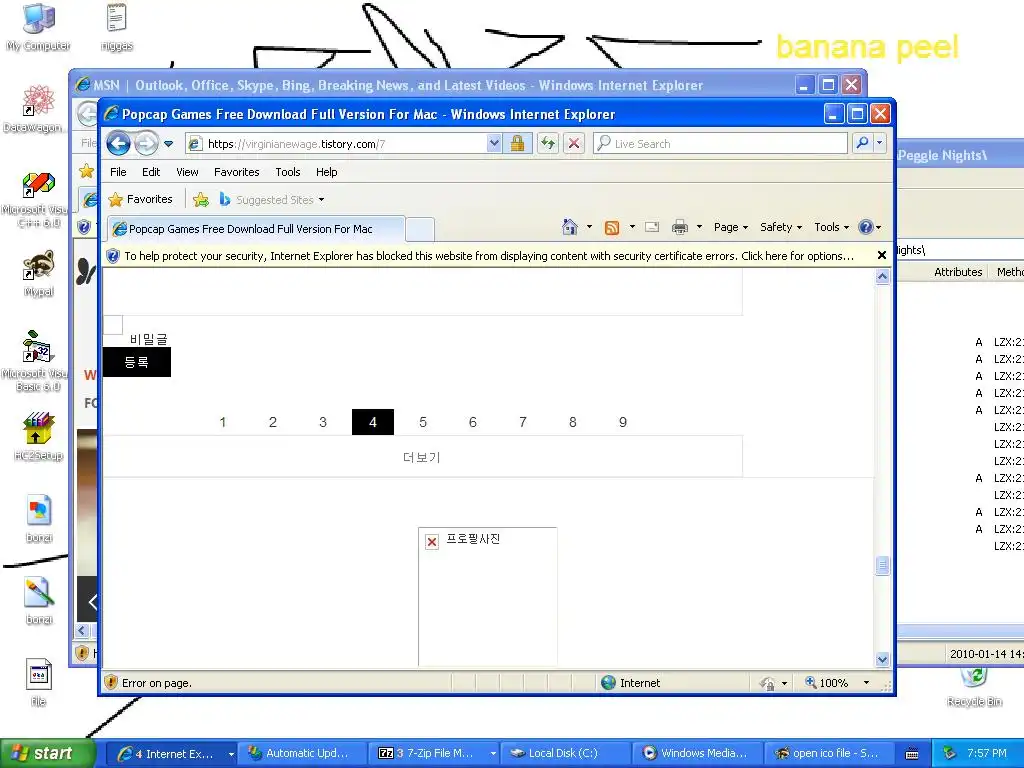Open a new blank tab
The image size is (1024, 768).
point(420,229)
